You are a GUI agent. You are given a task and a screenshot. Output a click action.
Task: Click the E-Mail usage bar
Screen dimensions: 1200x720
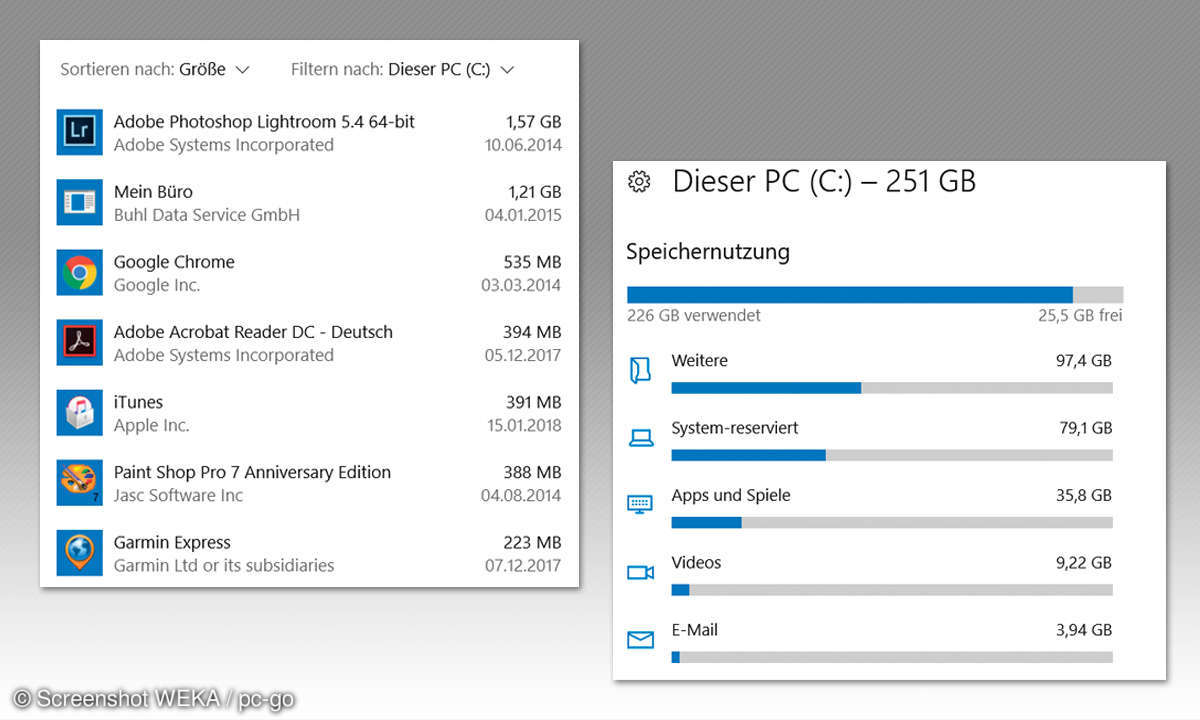892,657
